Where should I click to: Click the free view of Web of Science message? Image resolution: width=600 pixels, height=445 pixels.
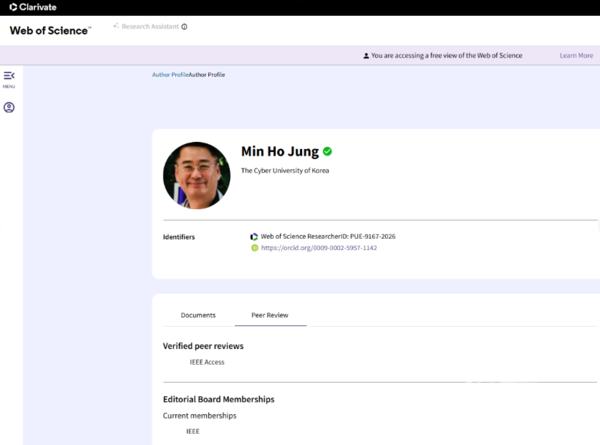[447, 55]
